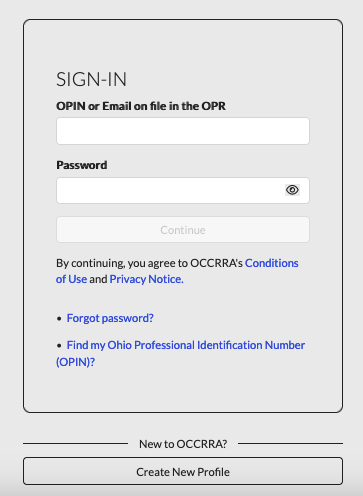The image size is (363, 496).
Task: Click the Password field label
Action: pos(82,165)
